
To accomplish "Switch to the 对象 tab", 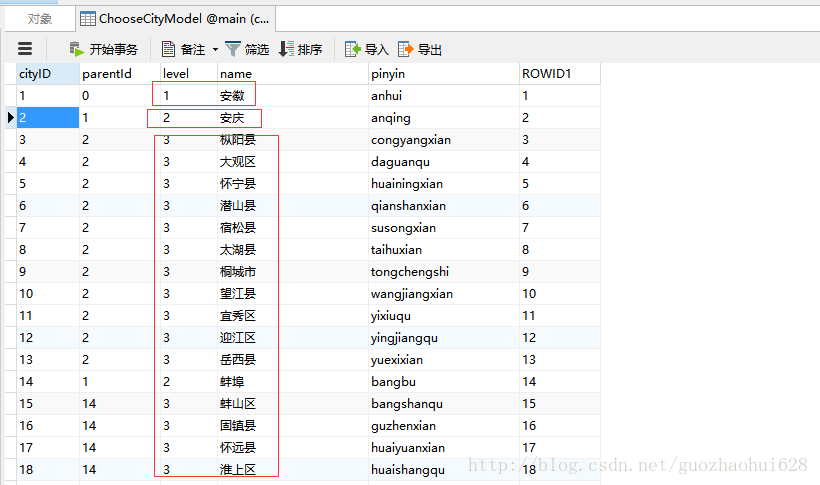I will click(x=40, y=19).
